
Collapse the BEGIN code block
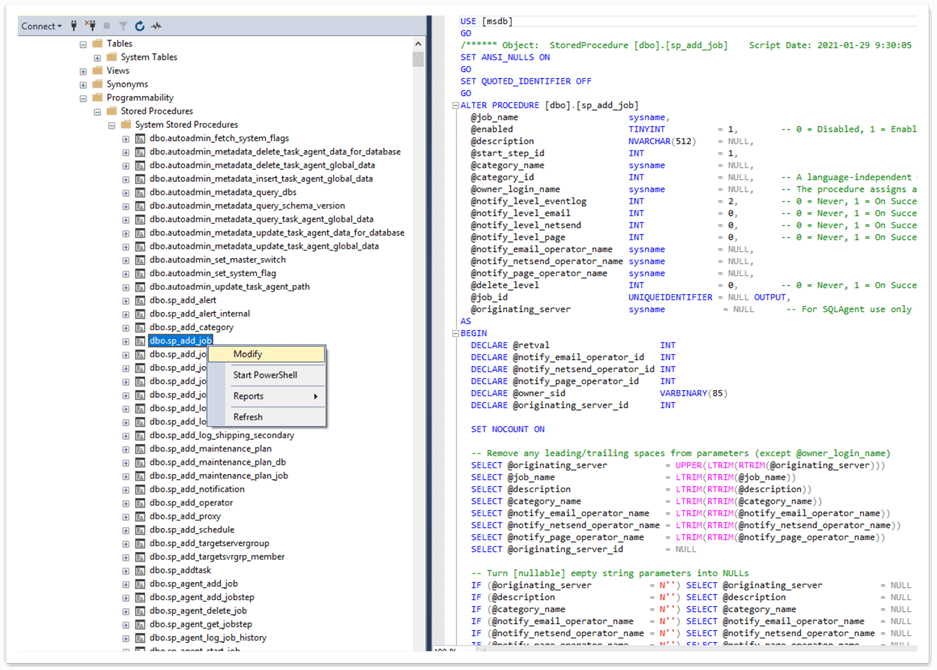[x=455, y=333]
